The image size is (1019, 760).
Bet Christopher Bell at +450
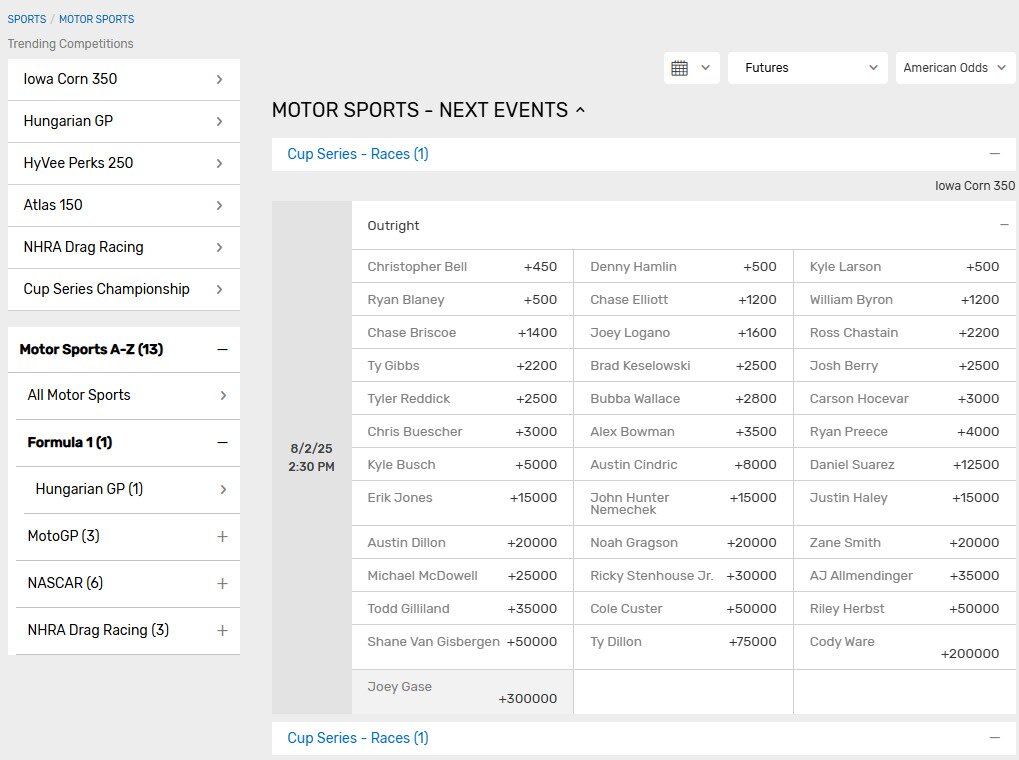(462, 267)
